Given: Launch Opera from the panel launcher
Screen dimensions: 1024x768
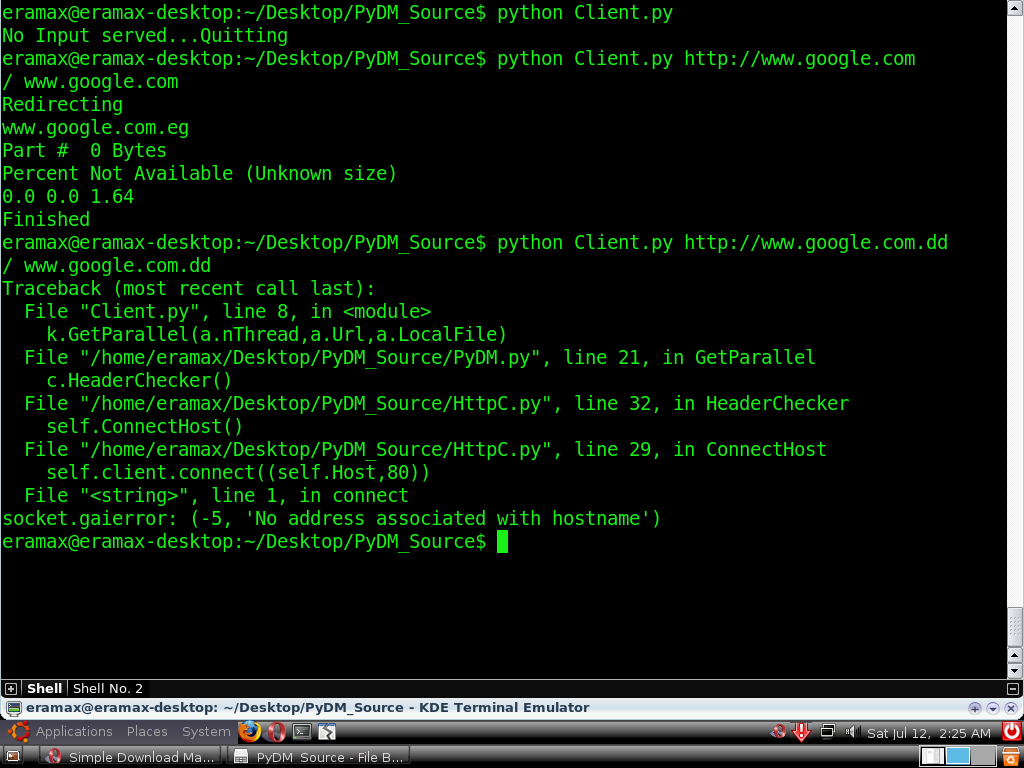Looking at the screenshot, I should [x=276, y=731].
